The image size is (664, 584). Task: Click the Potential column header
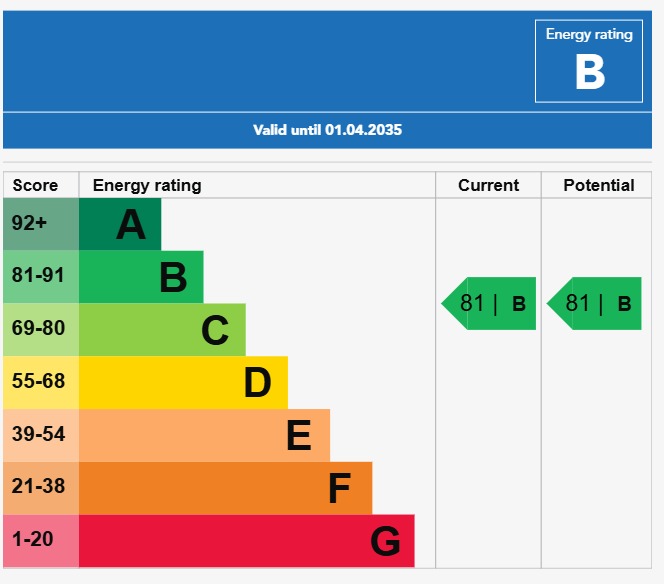(599, 185)
